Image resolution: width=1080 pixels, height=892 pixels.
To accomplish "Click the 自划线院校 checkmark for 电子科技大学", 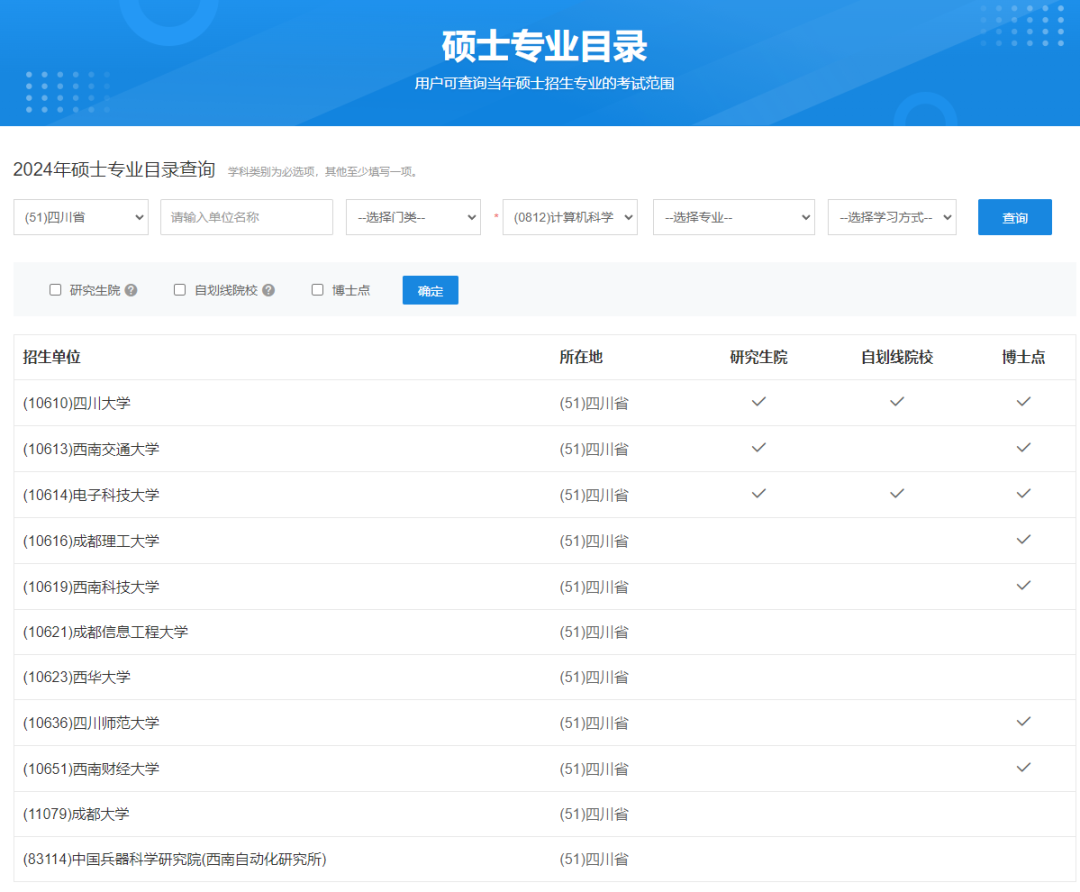I will coord(897,494).
